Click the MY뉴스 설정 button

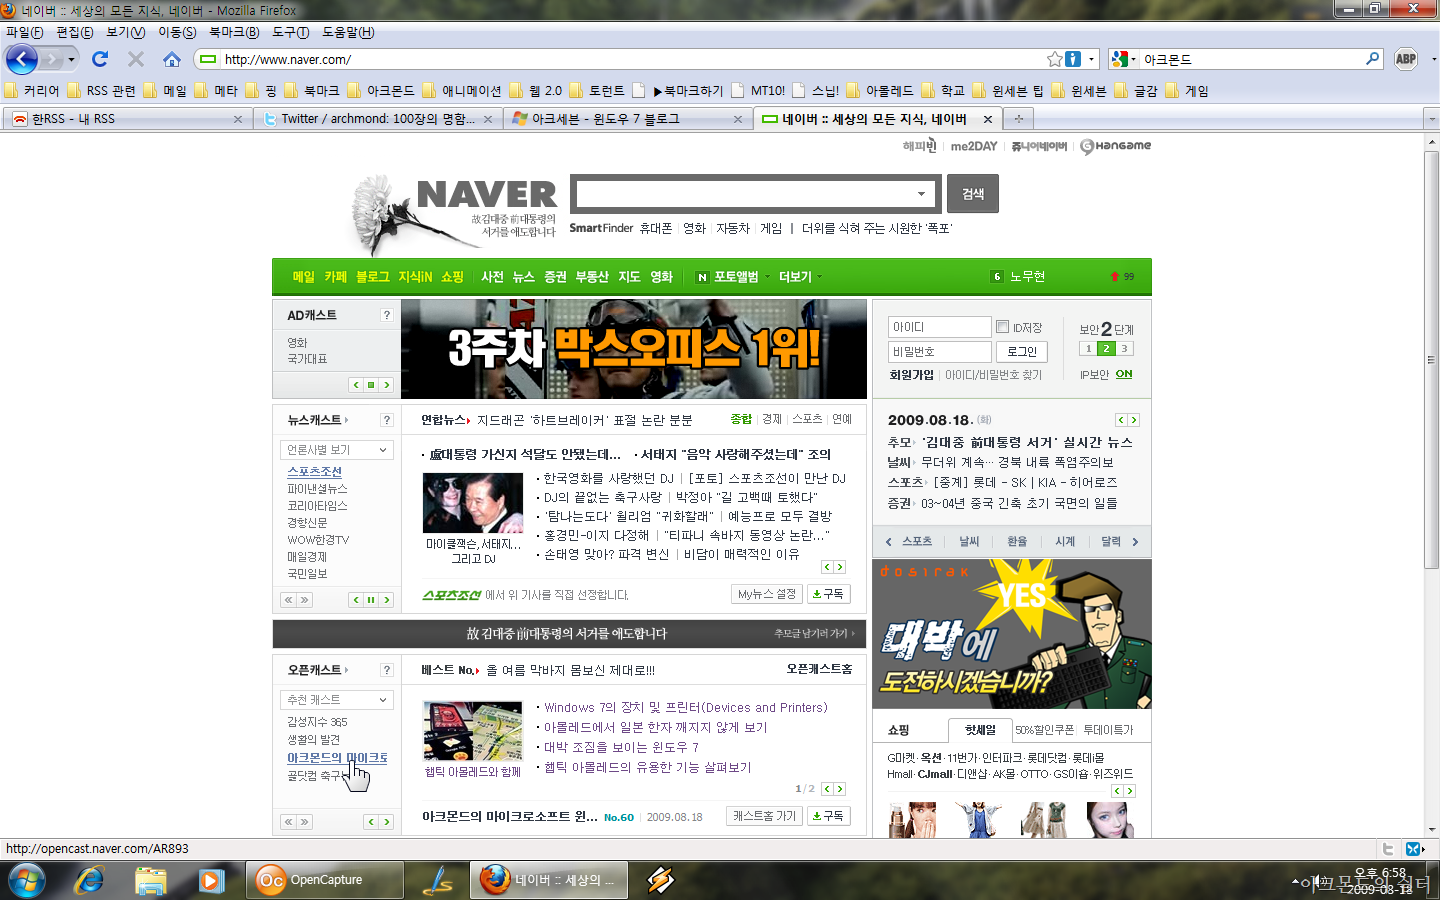pyautogui.click(x=767, y=594)
